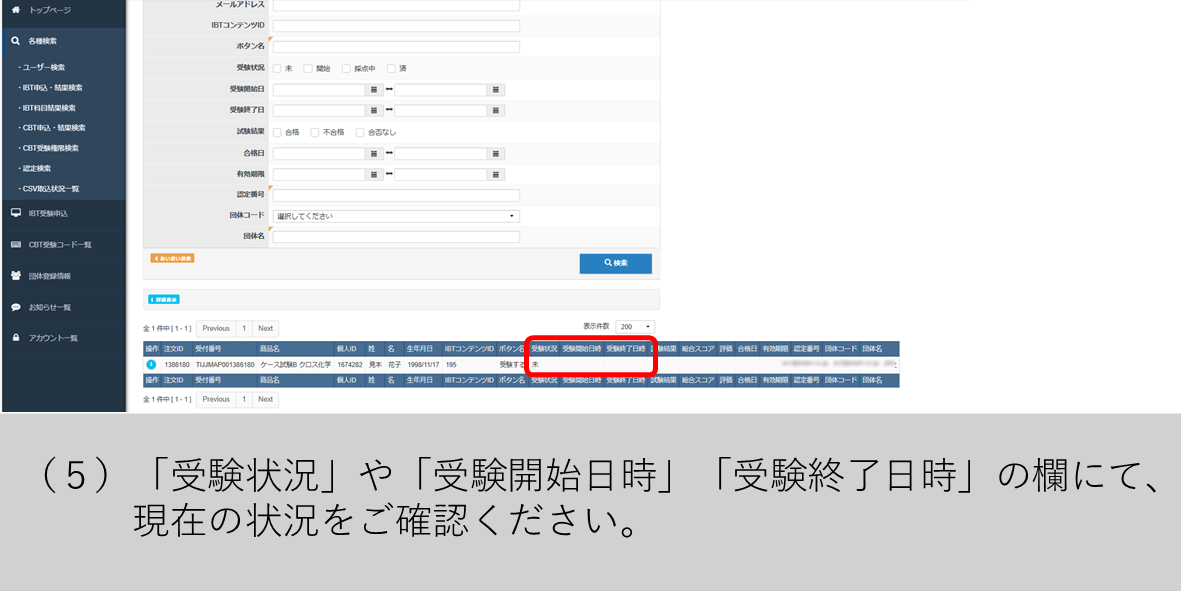
Task: Check the 開始 exam status checkbox
Action: coord(308,69)
